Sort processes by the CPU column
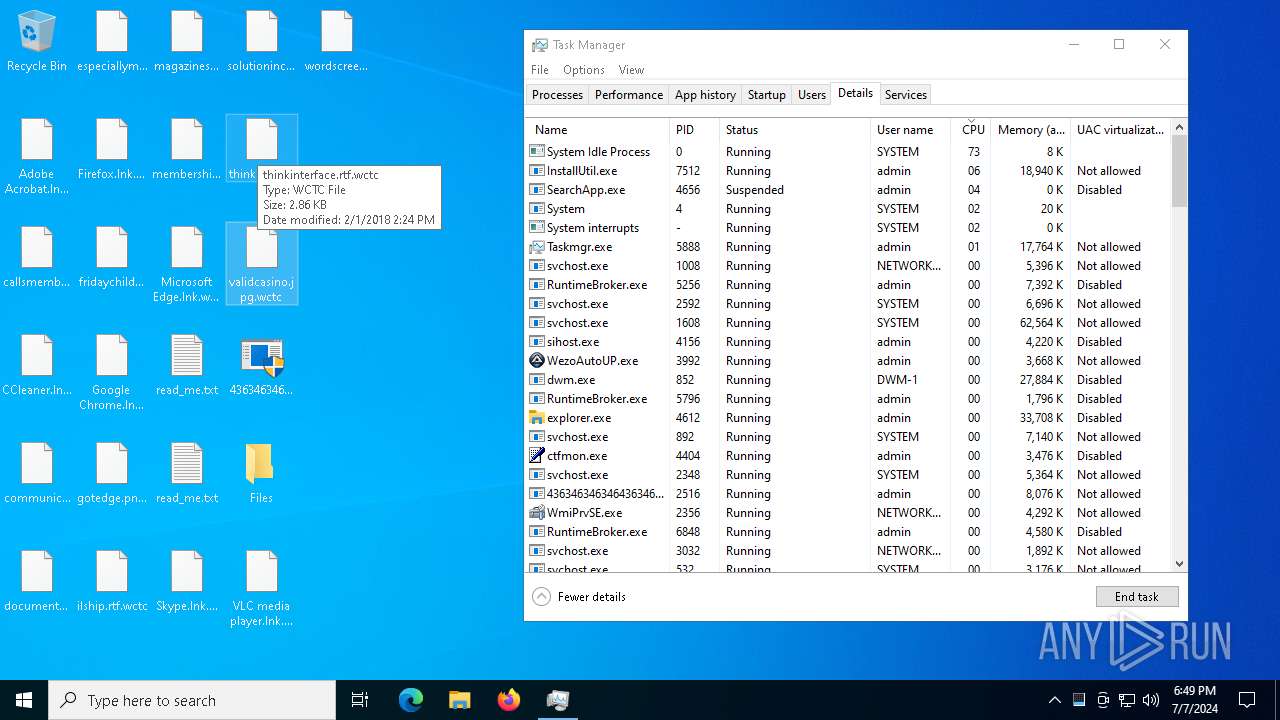Viewport: 1280px width, 720px height. tap(973, 130)
